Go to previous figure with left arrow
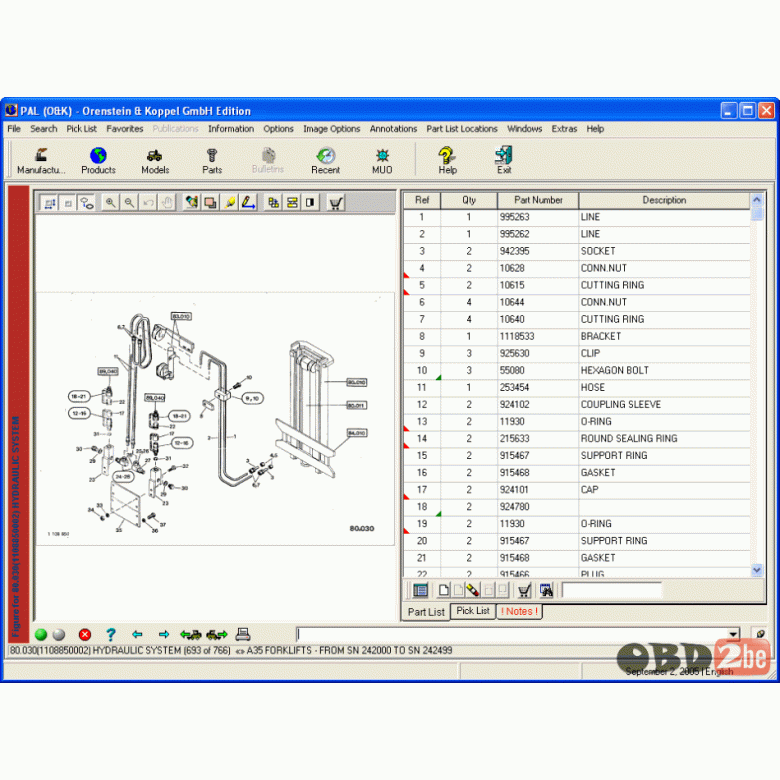The height and width of the screenshot is (780, 780). pos(137,634)
